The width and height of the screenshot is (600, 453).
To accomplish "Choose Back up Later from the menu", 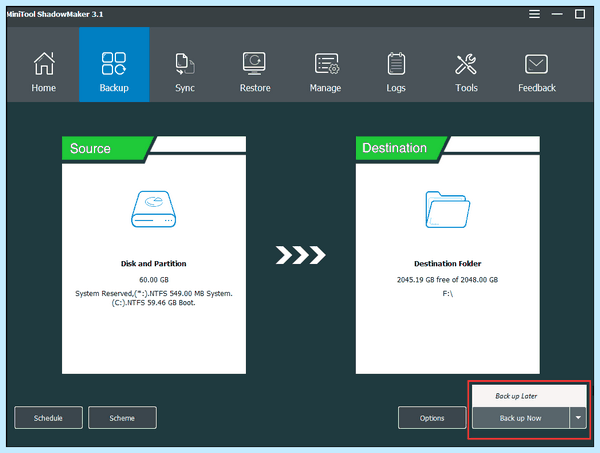I will coord(529,396).
